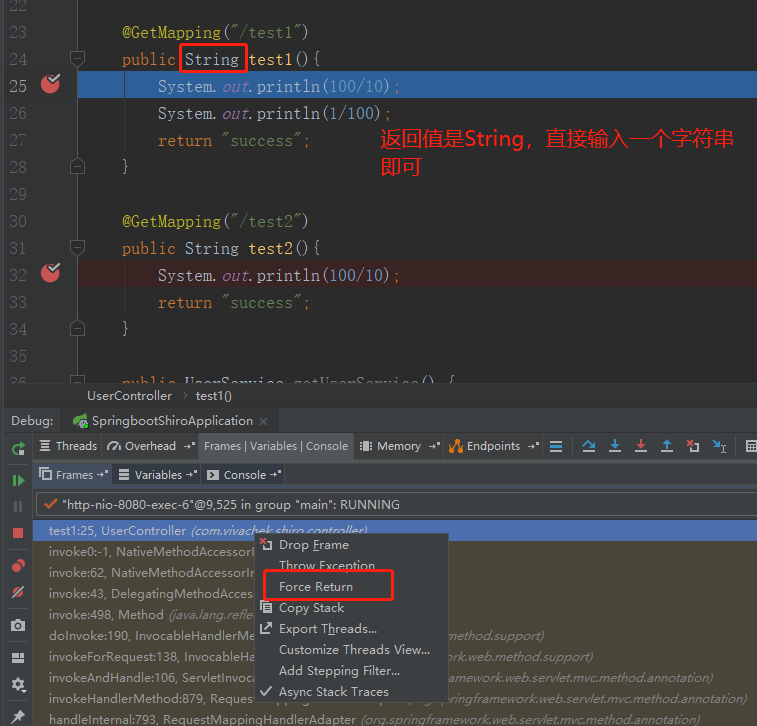Click line 27 return "success" statement

pyautogui.click(x=234, y=140)
